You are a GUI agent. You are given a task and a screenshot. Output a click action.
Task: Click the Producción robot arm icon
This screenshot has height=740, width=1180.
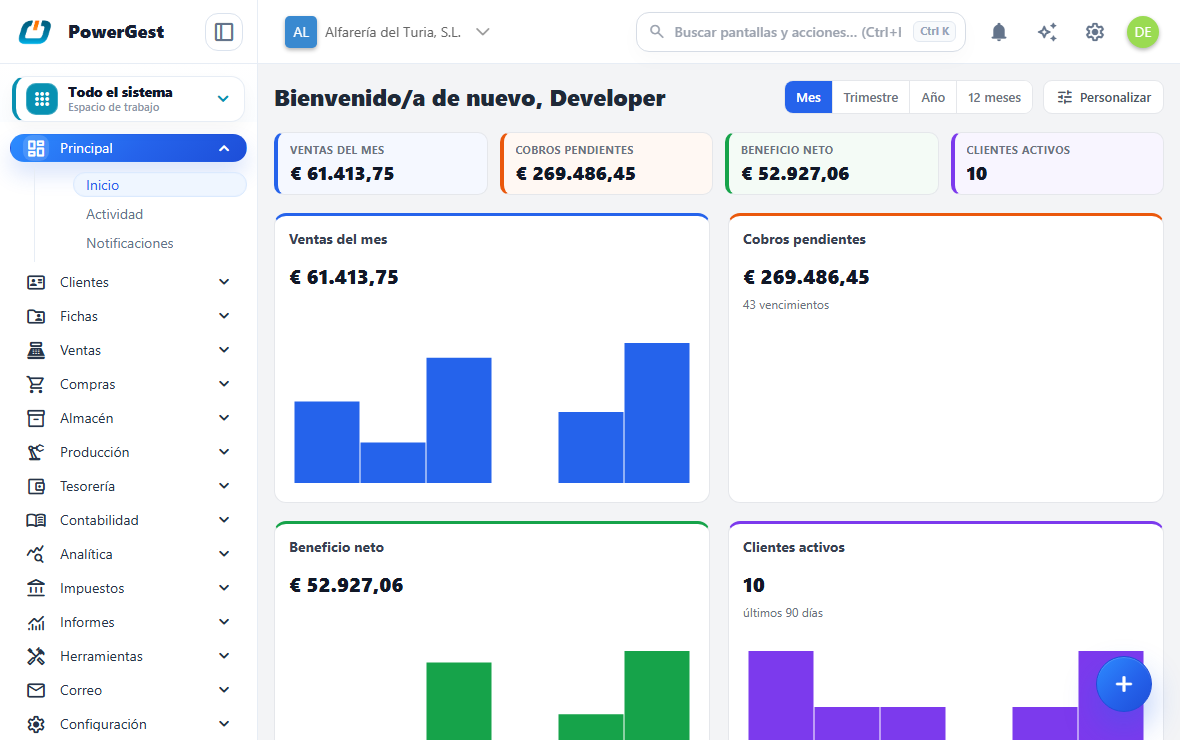[x=36, y=452]
